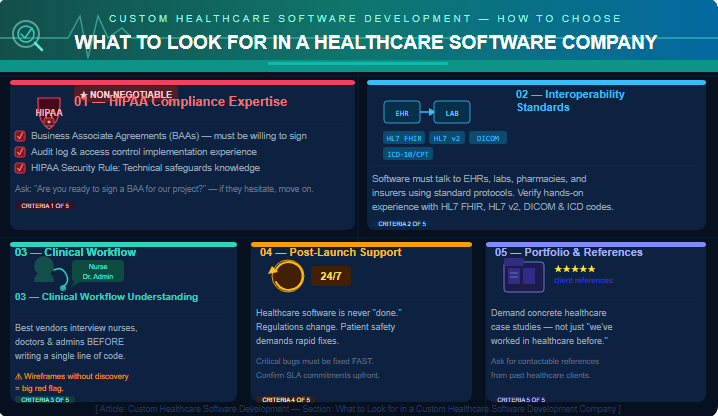Viewport: 718px width, 416px height.
Task: Click the 24/7 badge
Action: (331, 276)
